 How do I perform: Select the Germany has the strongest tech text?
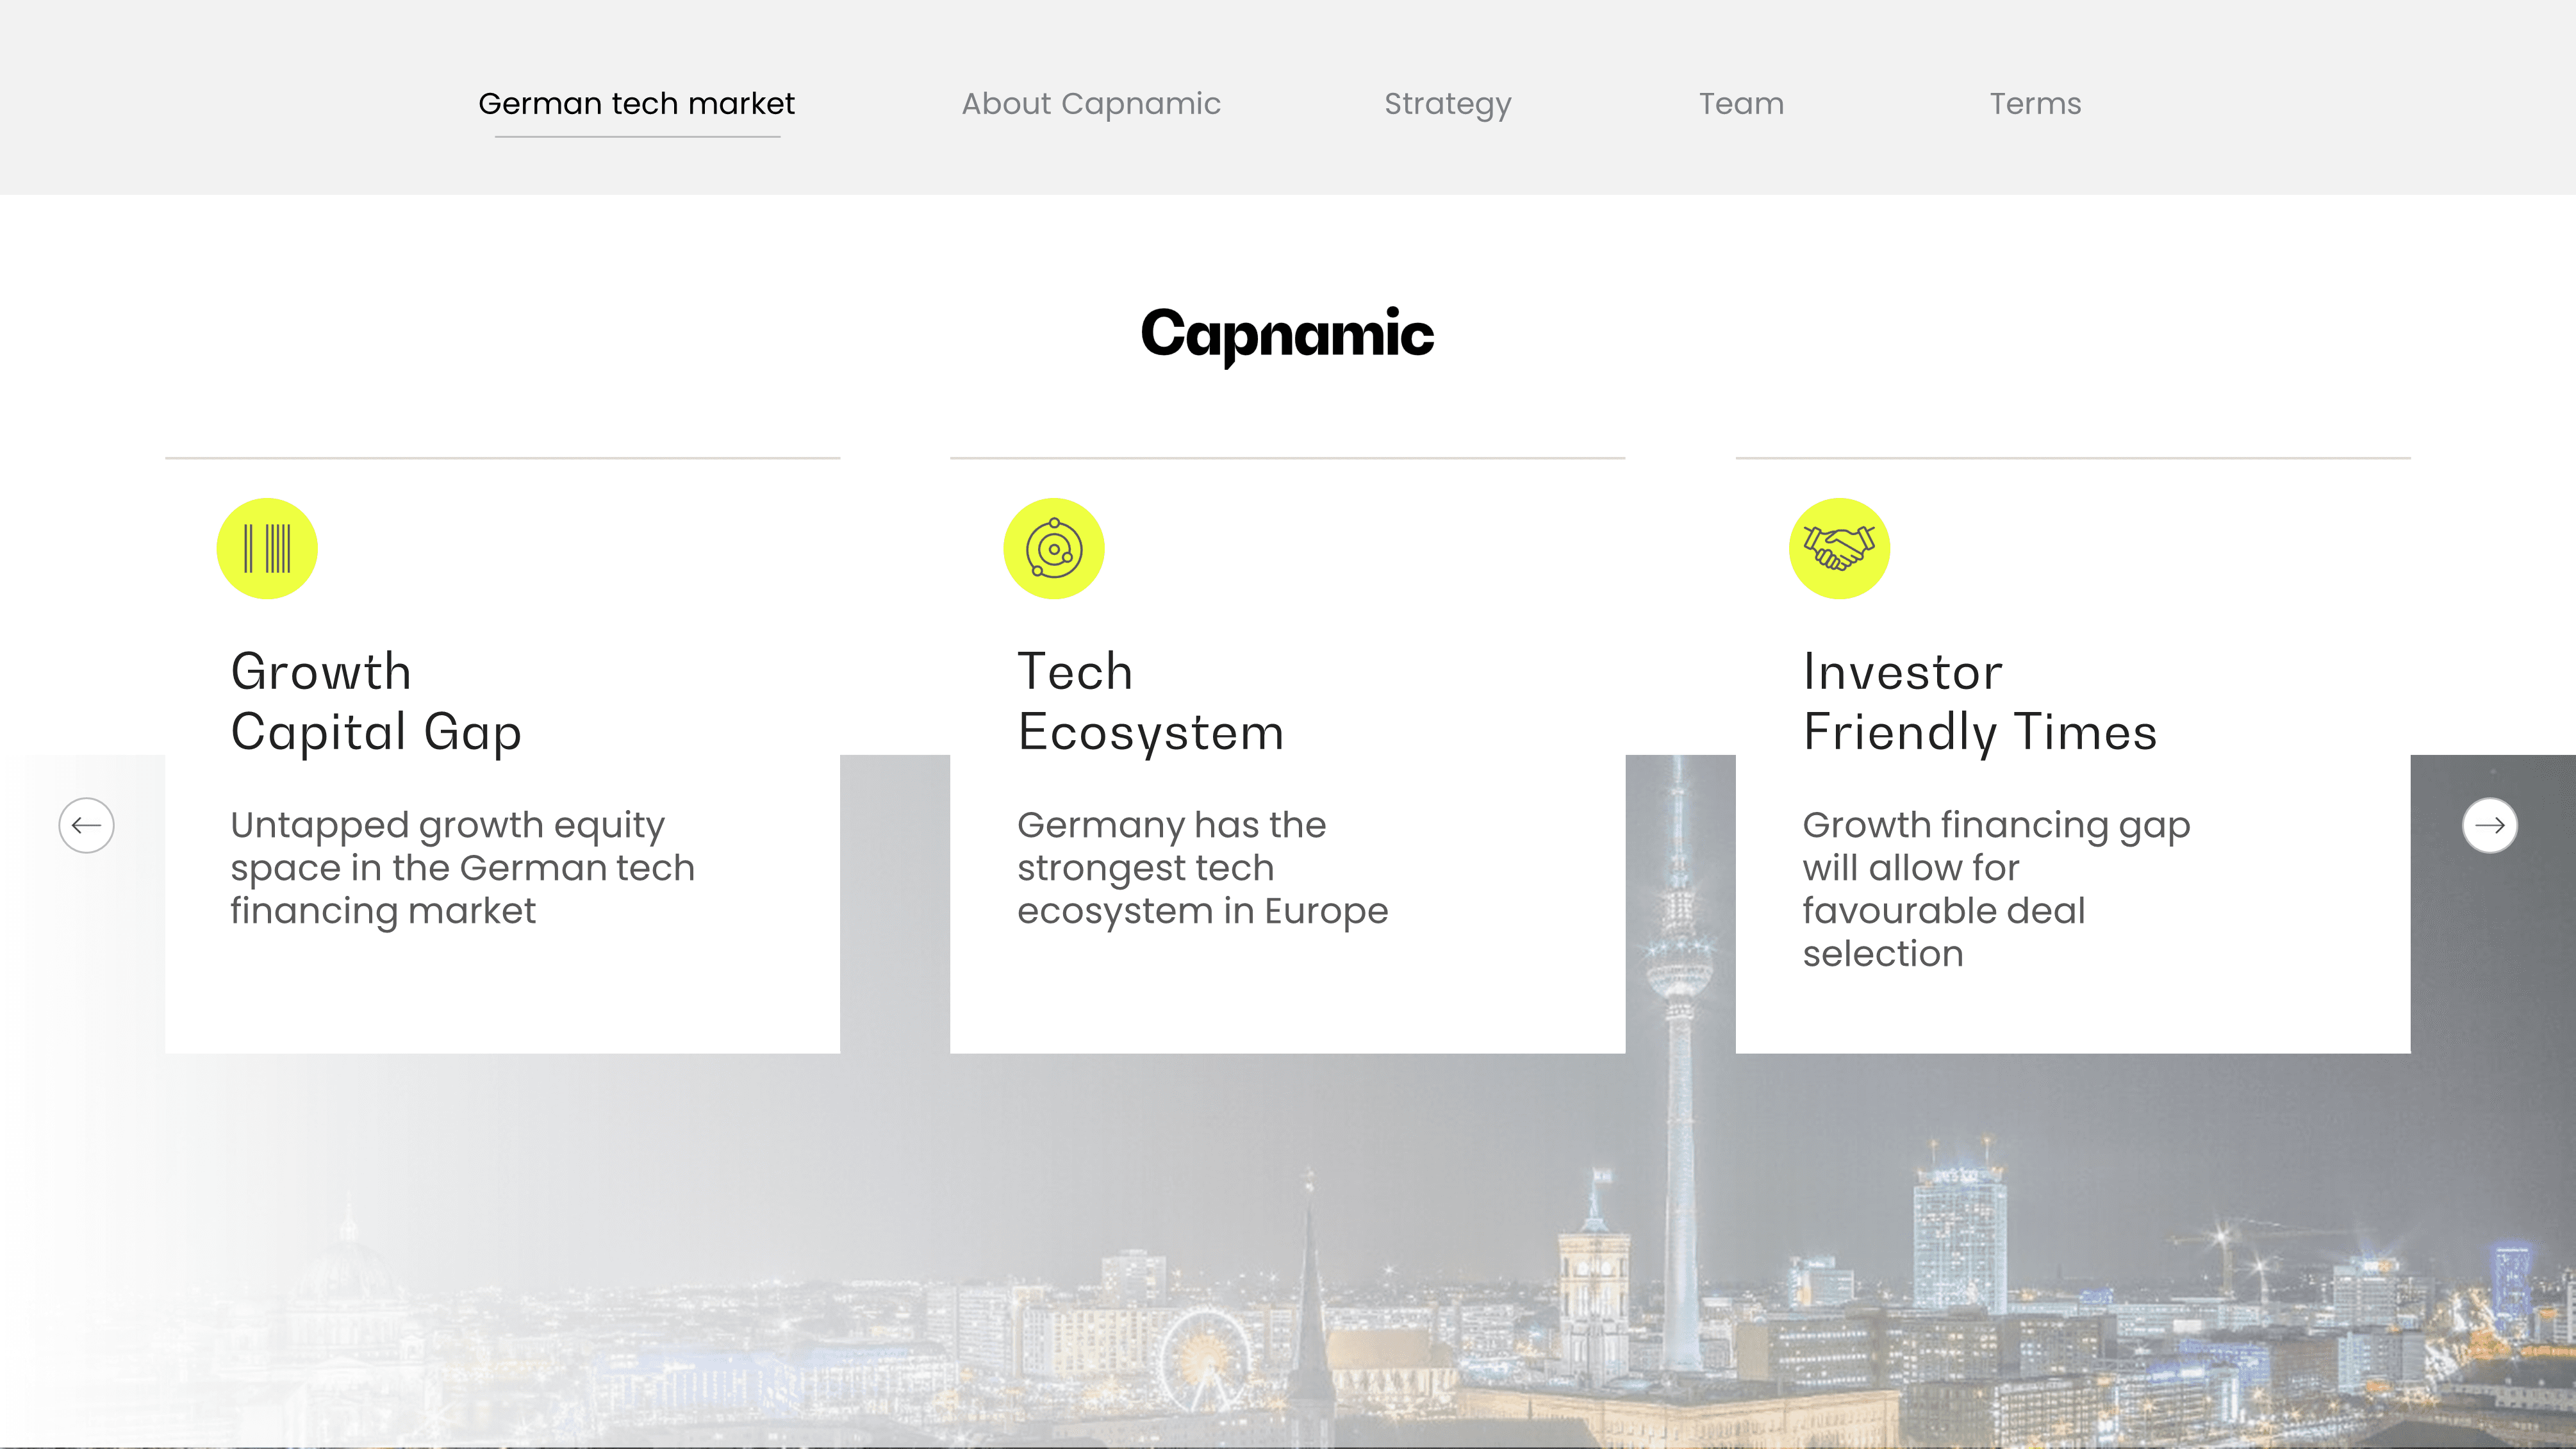click(x=1202, y=868)
